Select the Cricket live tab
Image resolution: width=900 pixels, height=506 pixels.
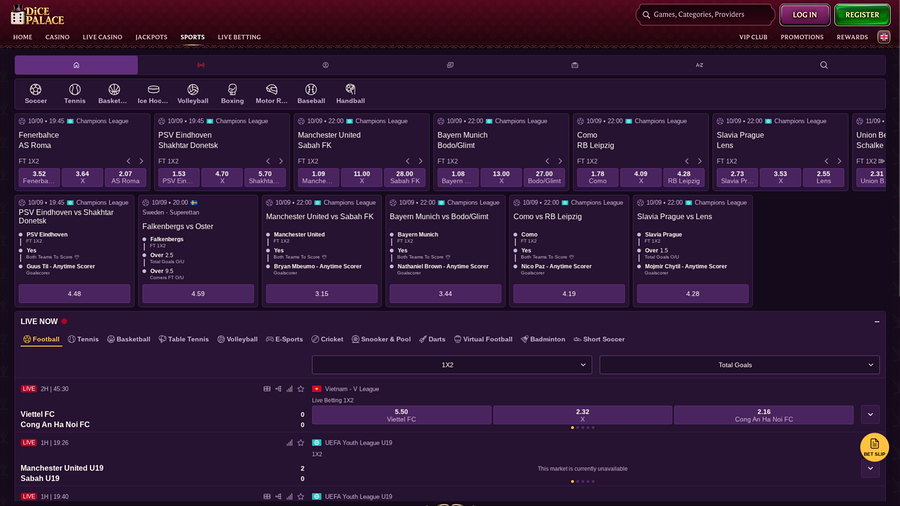coord(327,340)
